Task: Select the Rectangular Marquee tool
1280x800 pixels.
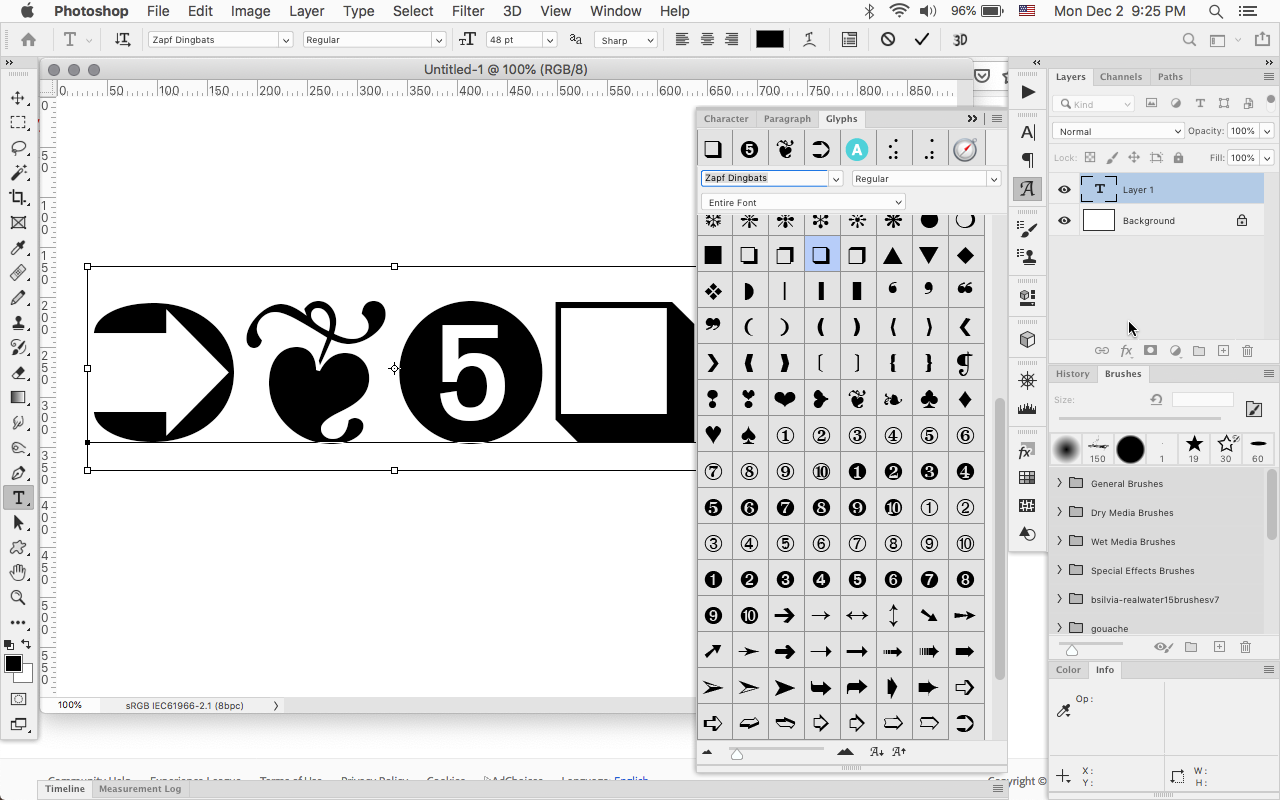Action: click(x=18, y=123)
